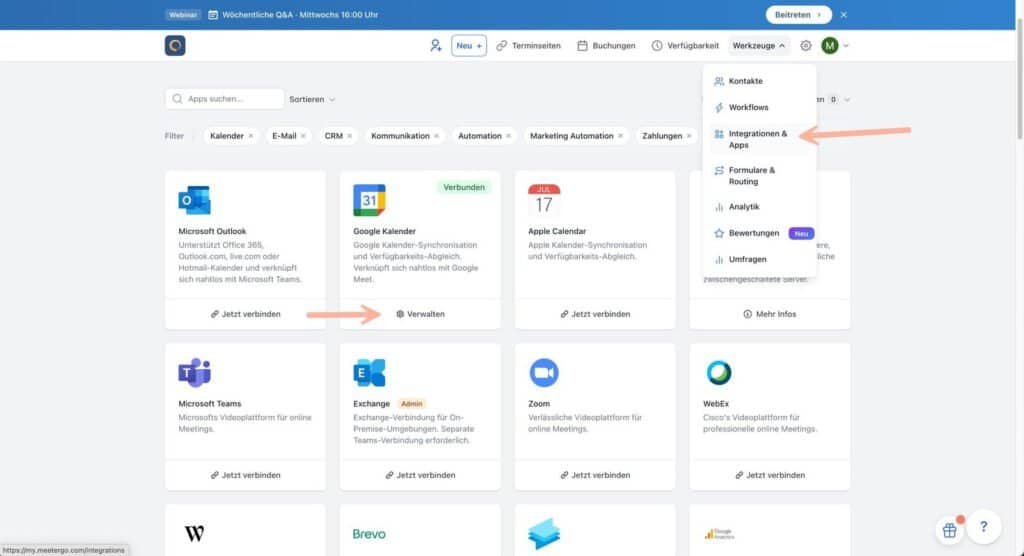Connect Apple Calendar via Jetzt verbinden
The image size is (1024, 556).
click(x=595, y=314)
